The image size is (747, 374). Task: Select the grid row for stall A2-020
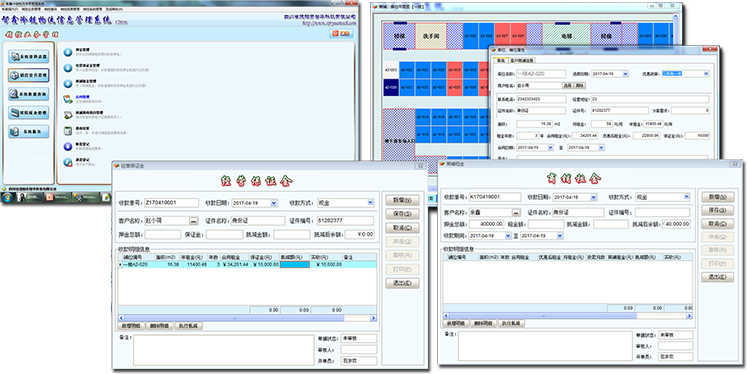click(247, 264)
